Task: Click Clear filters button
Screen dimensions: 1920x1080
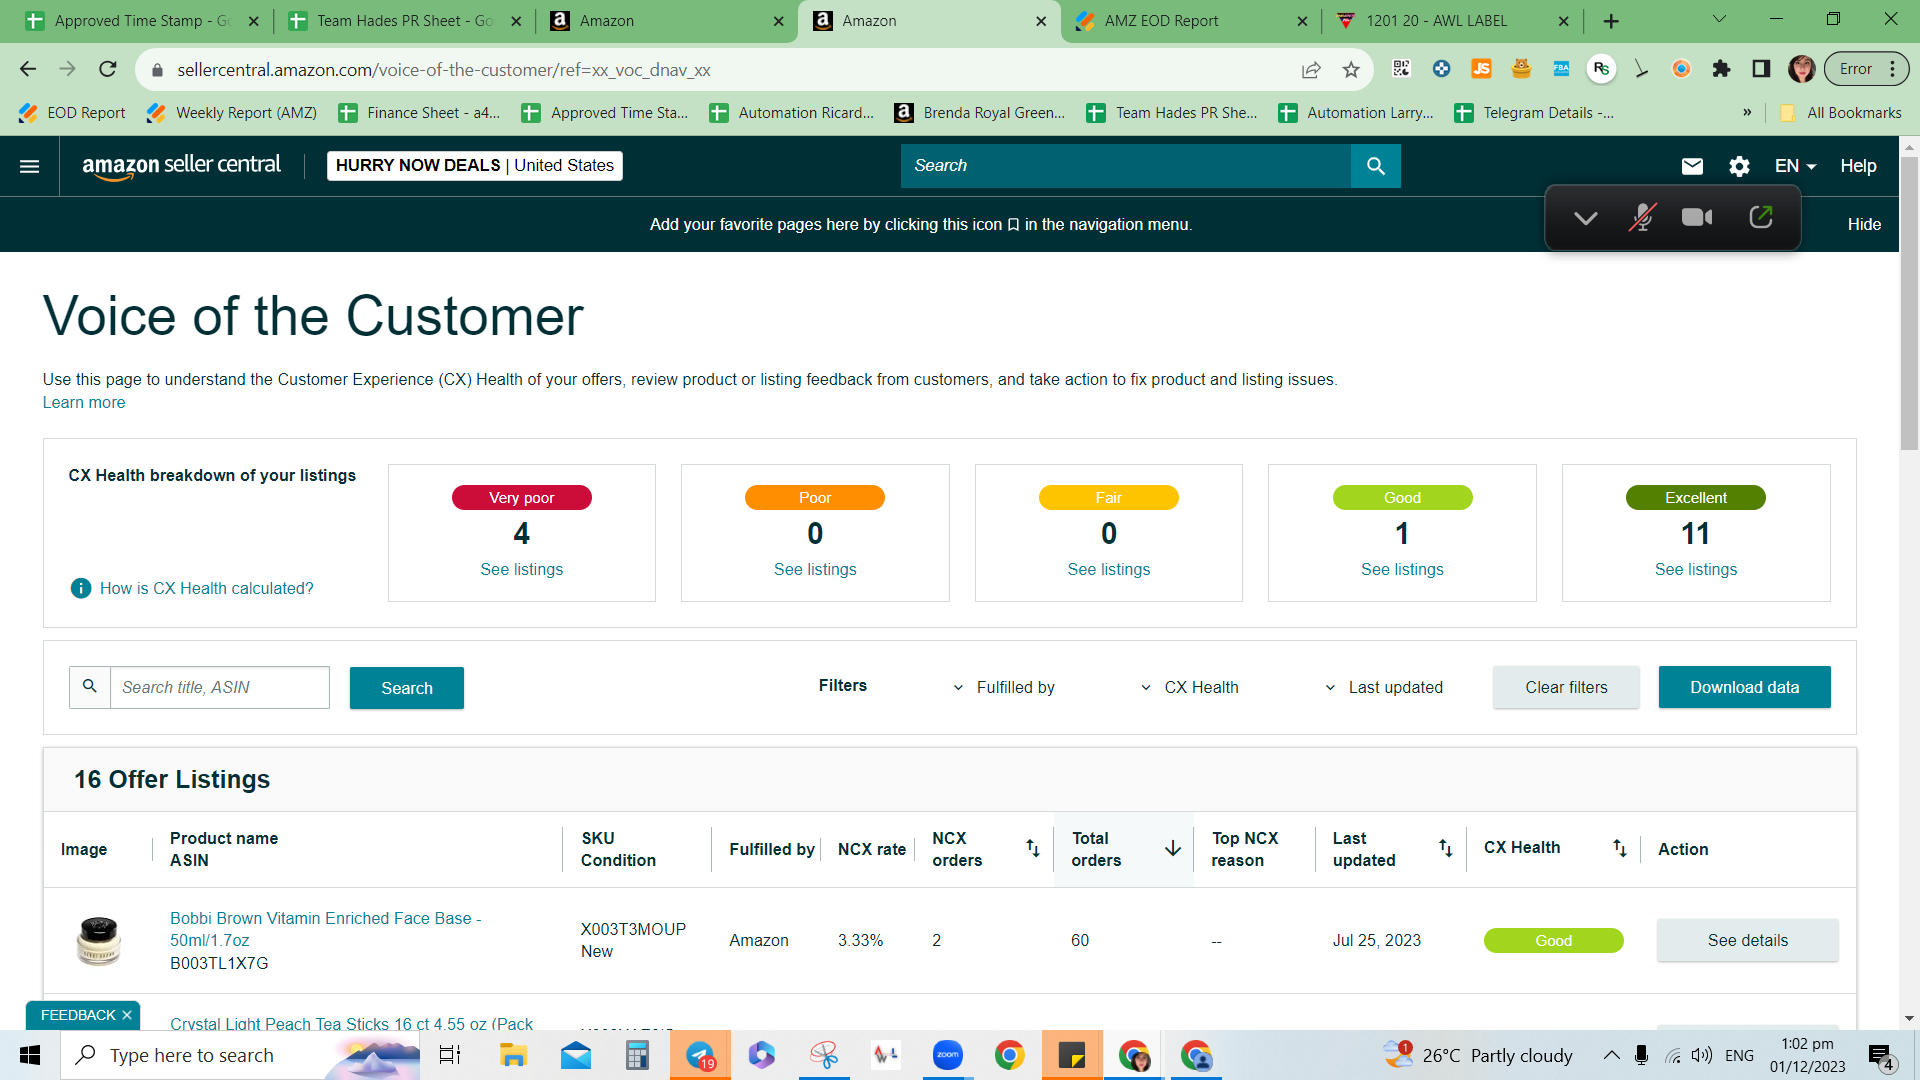Action: [1566, 687]
